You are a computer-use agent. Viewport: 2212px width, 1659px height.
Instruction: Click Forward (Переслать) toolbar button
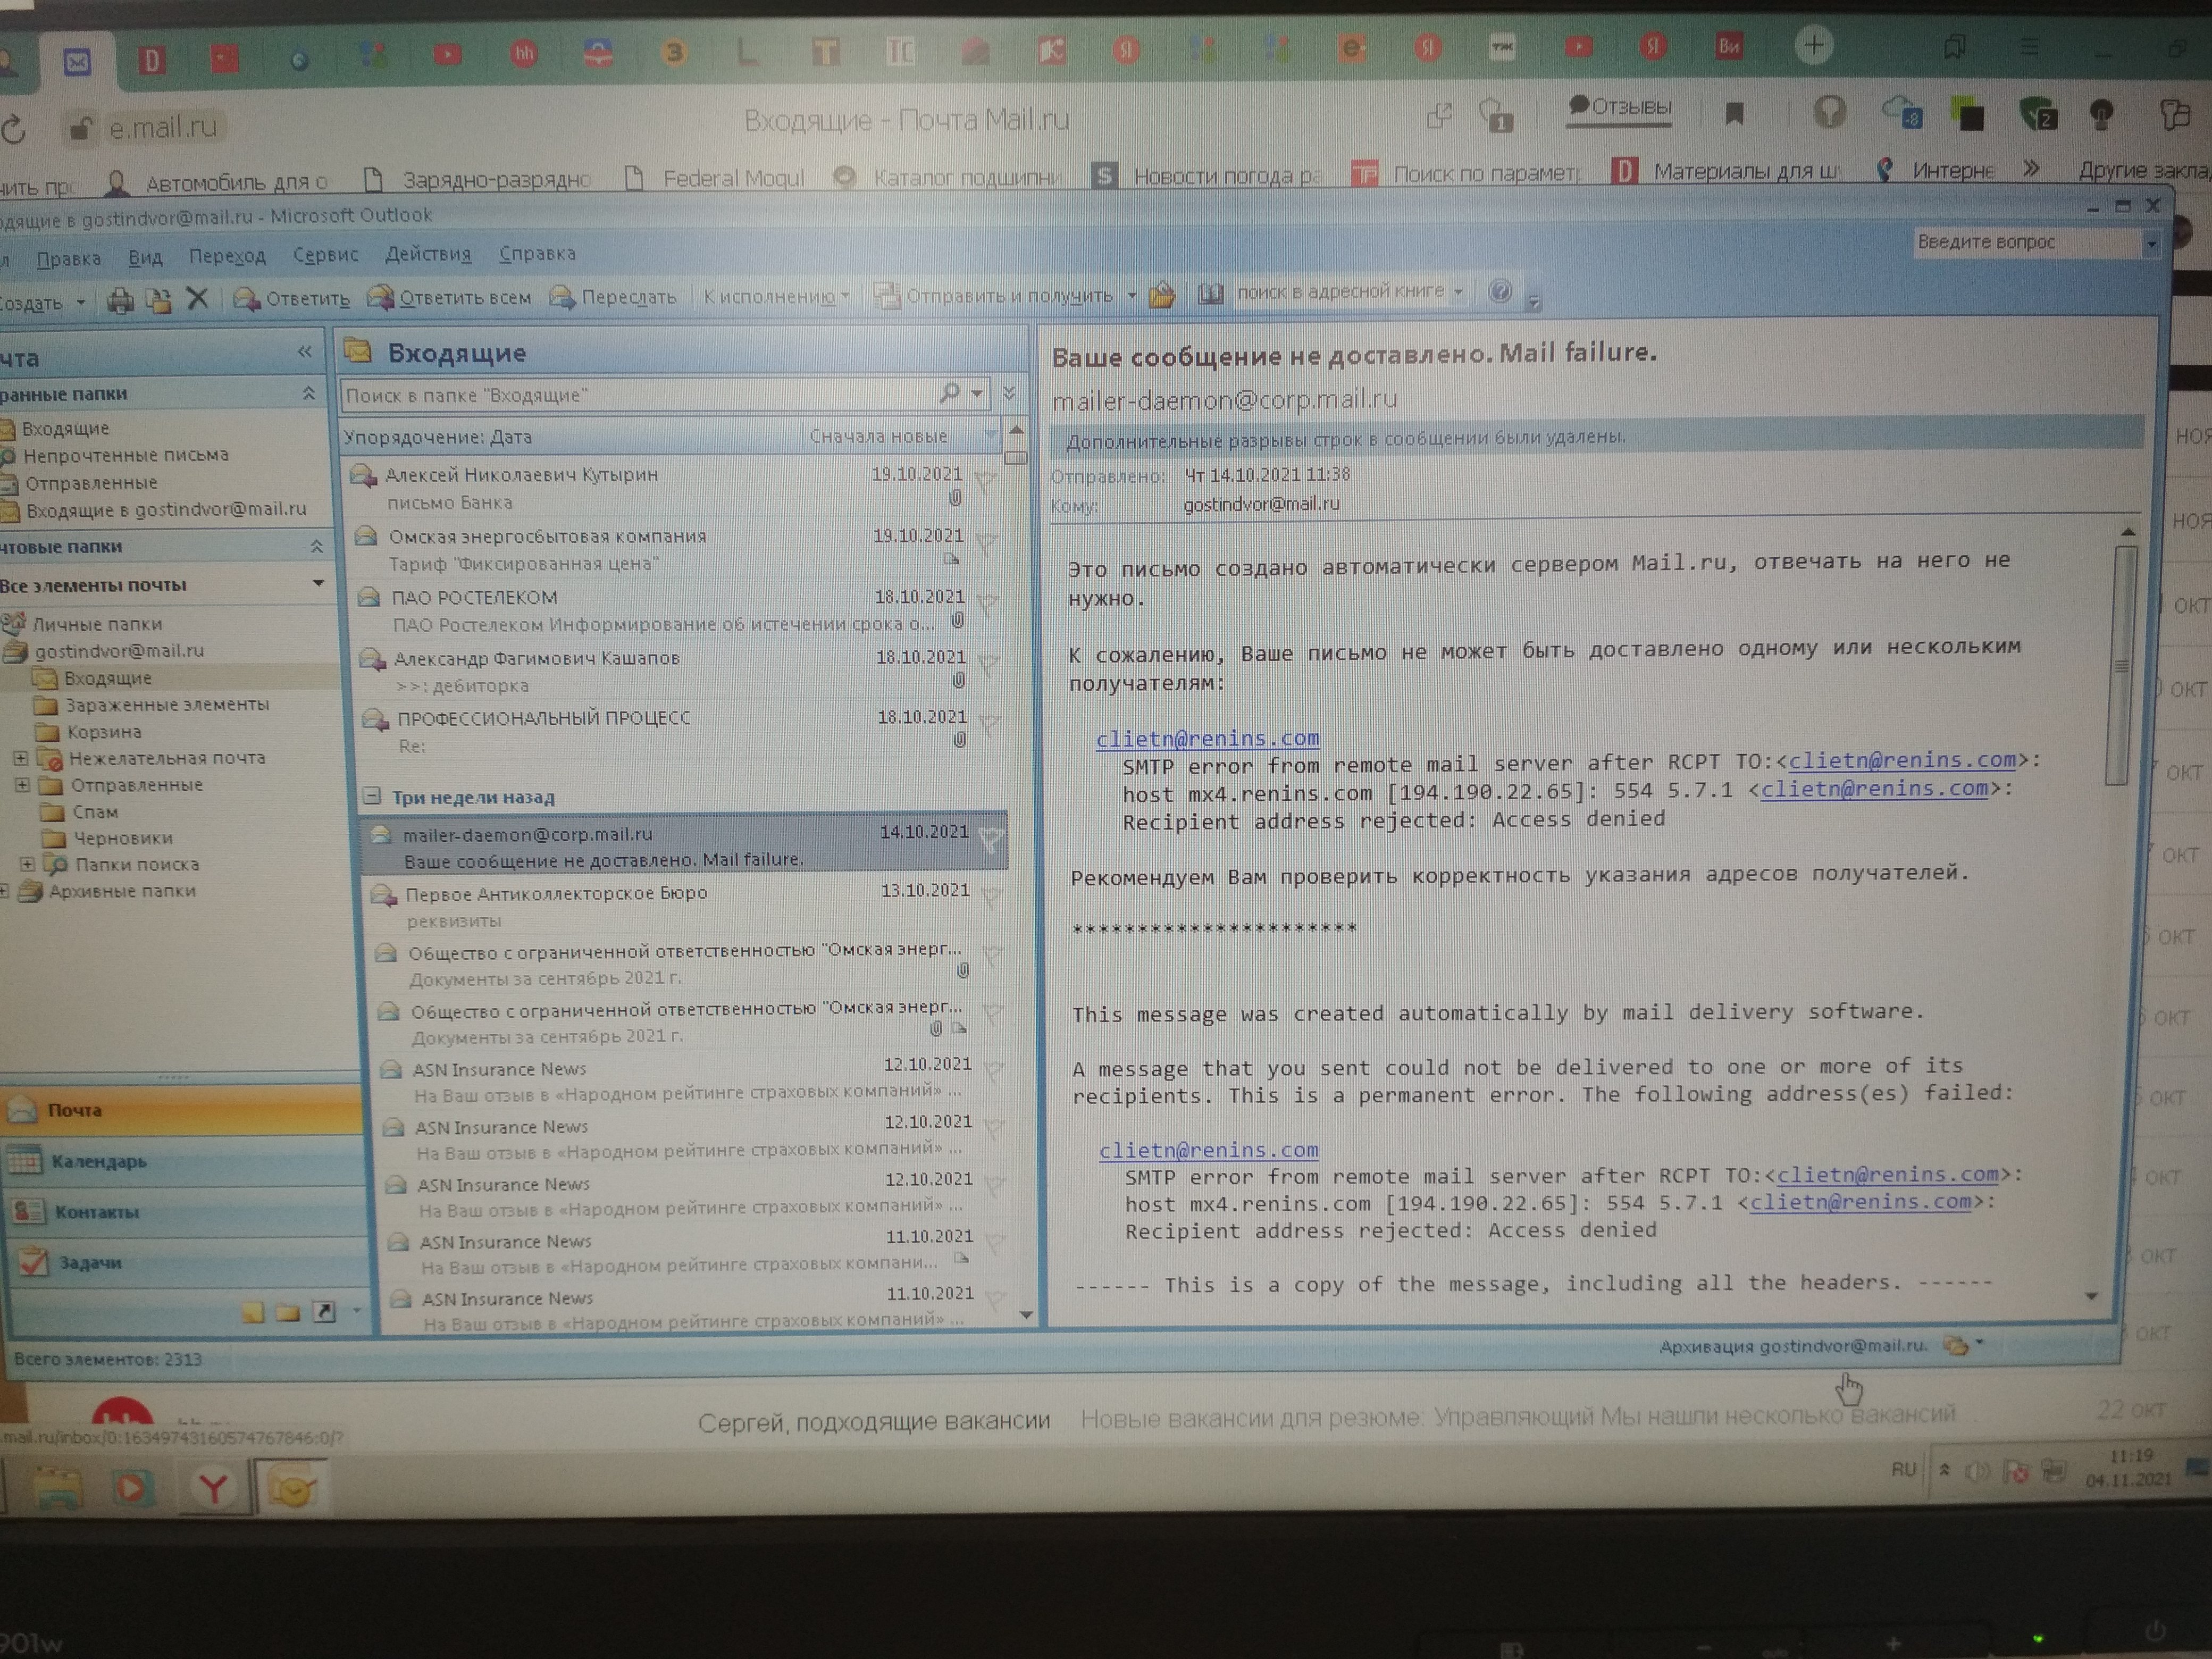point(613,297)
